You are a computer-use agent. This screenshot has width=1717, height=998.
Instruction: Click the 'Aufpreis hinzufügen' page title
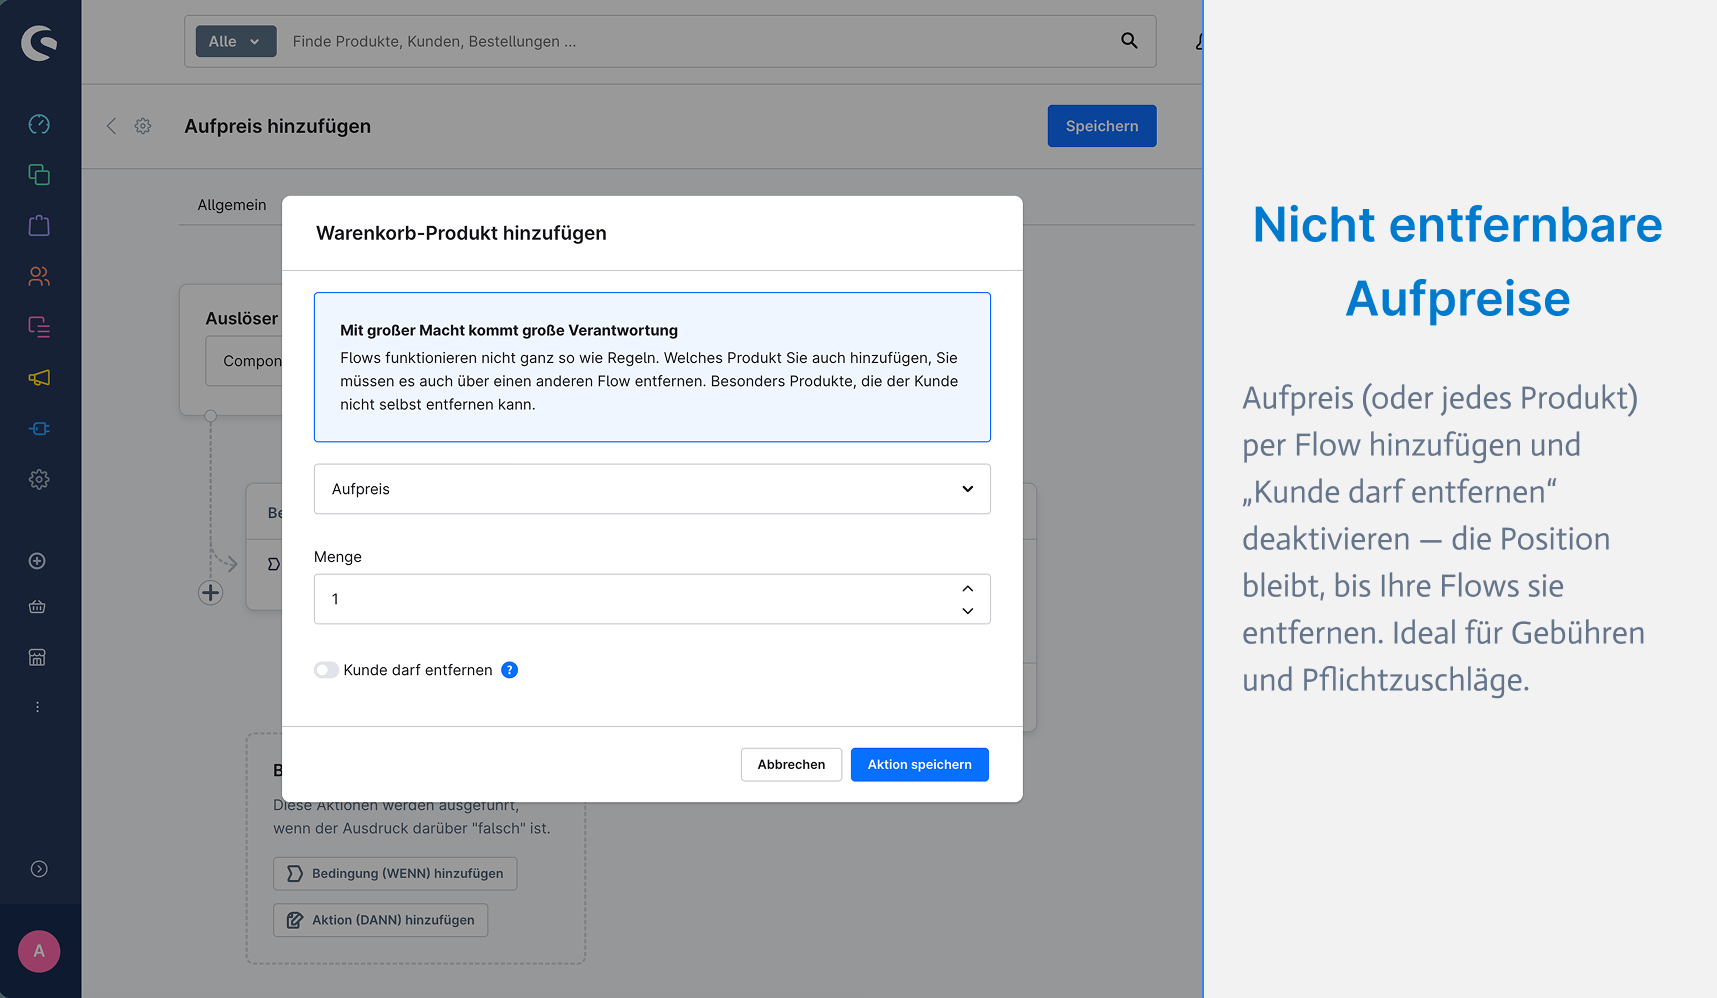click(x=277, y=126)
